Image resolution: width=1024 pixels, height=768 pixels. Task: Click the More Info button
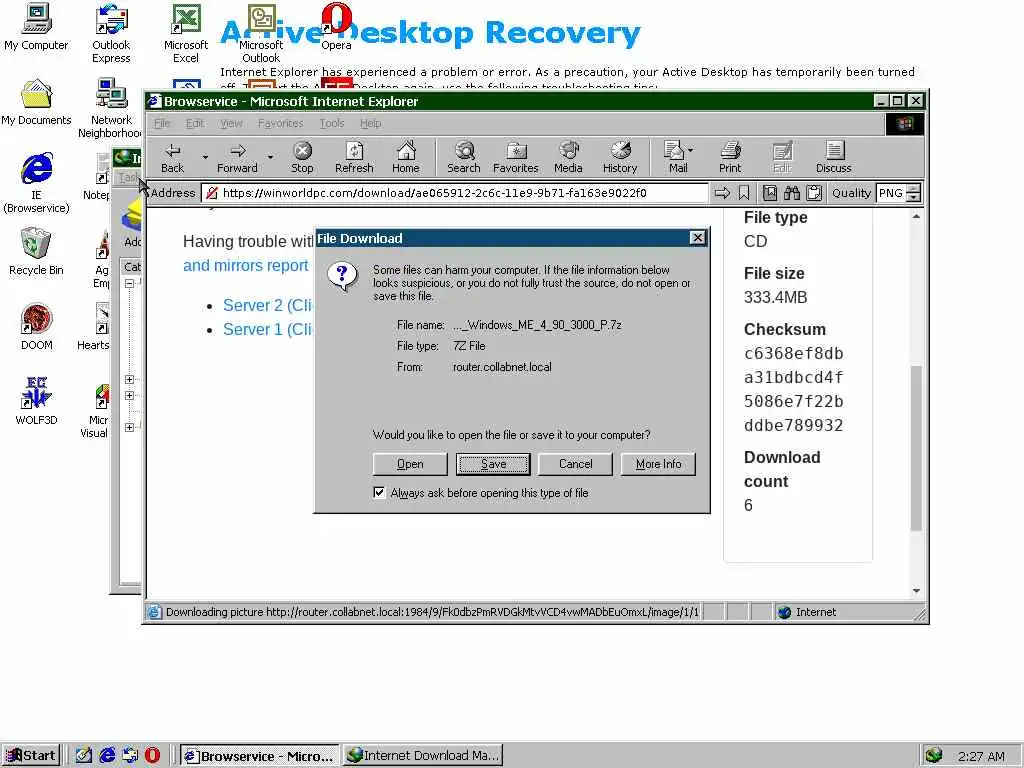[658, 464]
